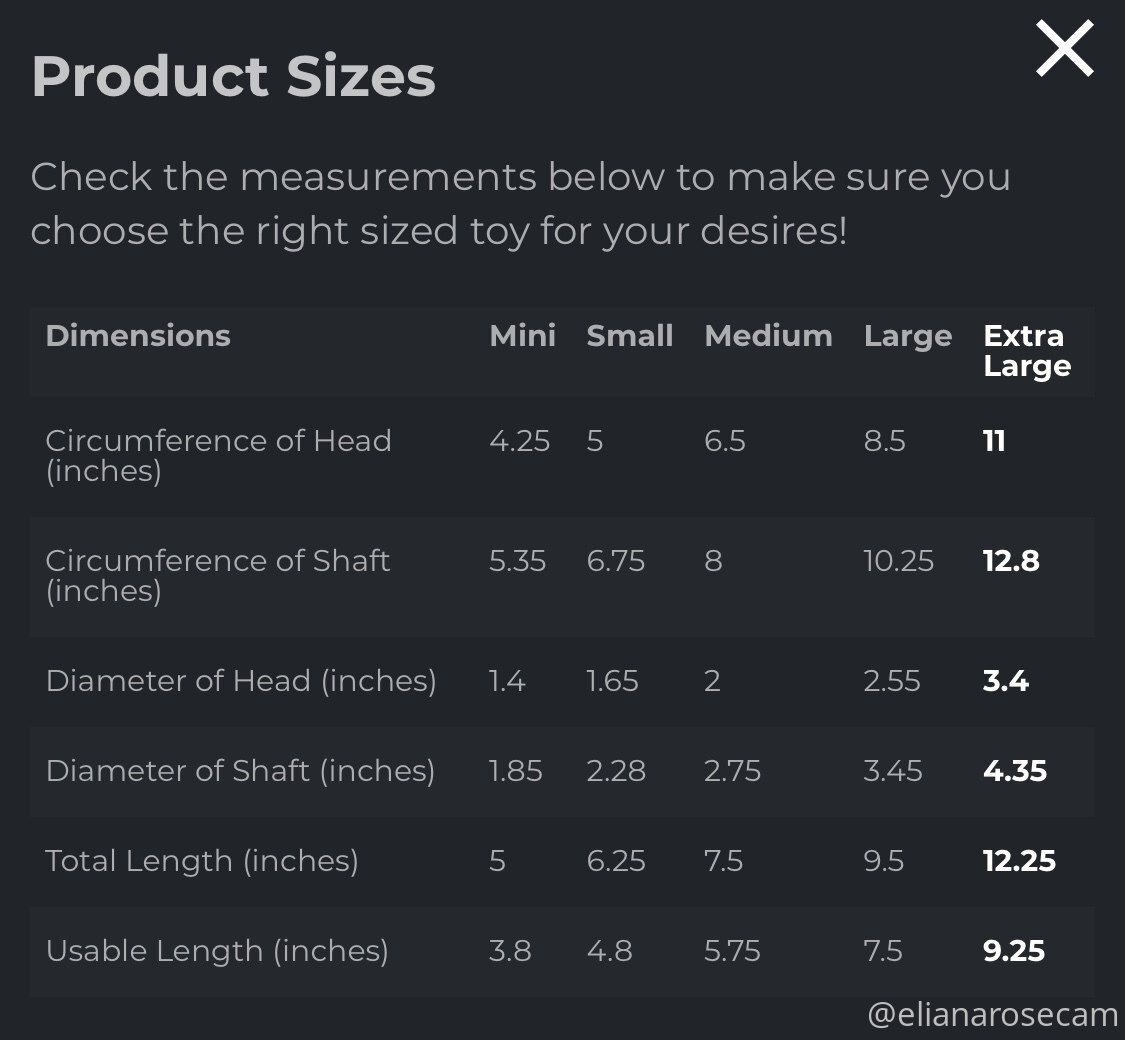Click the Diameter of Shaft row label

240,771
